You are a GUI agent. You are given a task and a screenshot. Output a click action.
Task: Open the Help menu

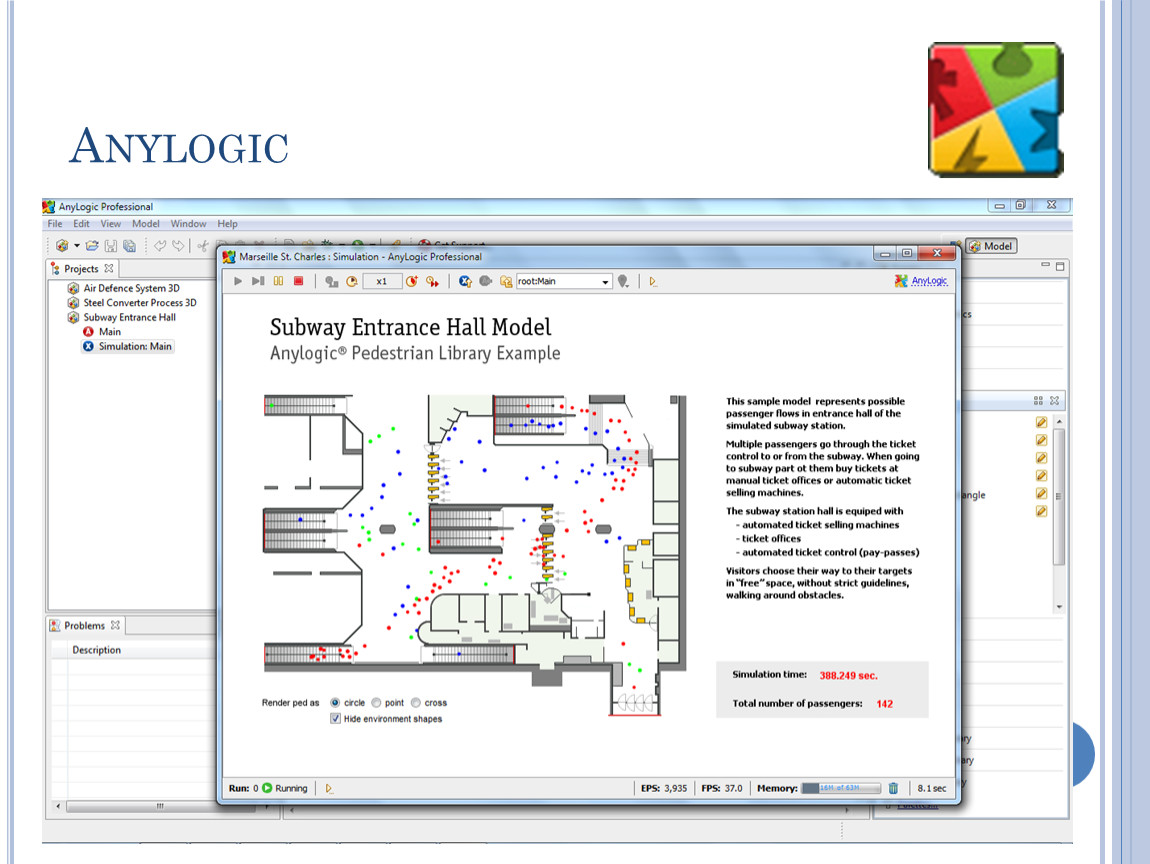227,224
